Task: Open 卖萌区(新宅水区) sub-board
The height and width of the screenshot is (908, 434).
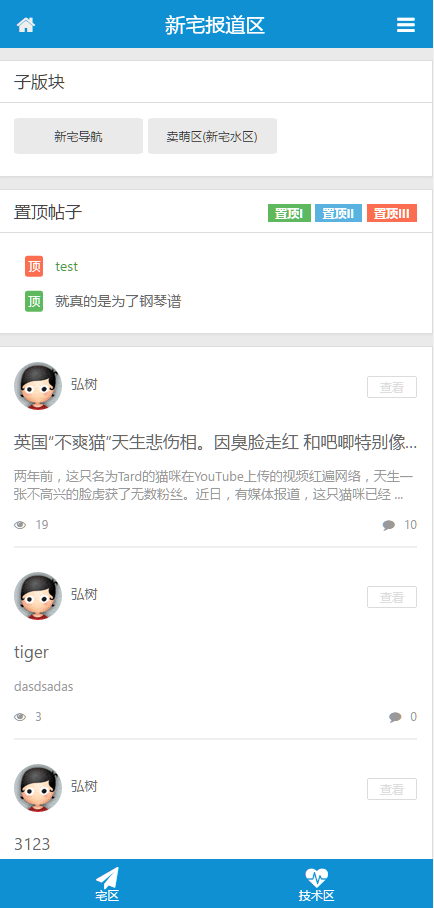Action: click(212, 136)
